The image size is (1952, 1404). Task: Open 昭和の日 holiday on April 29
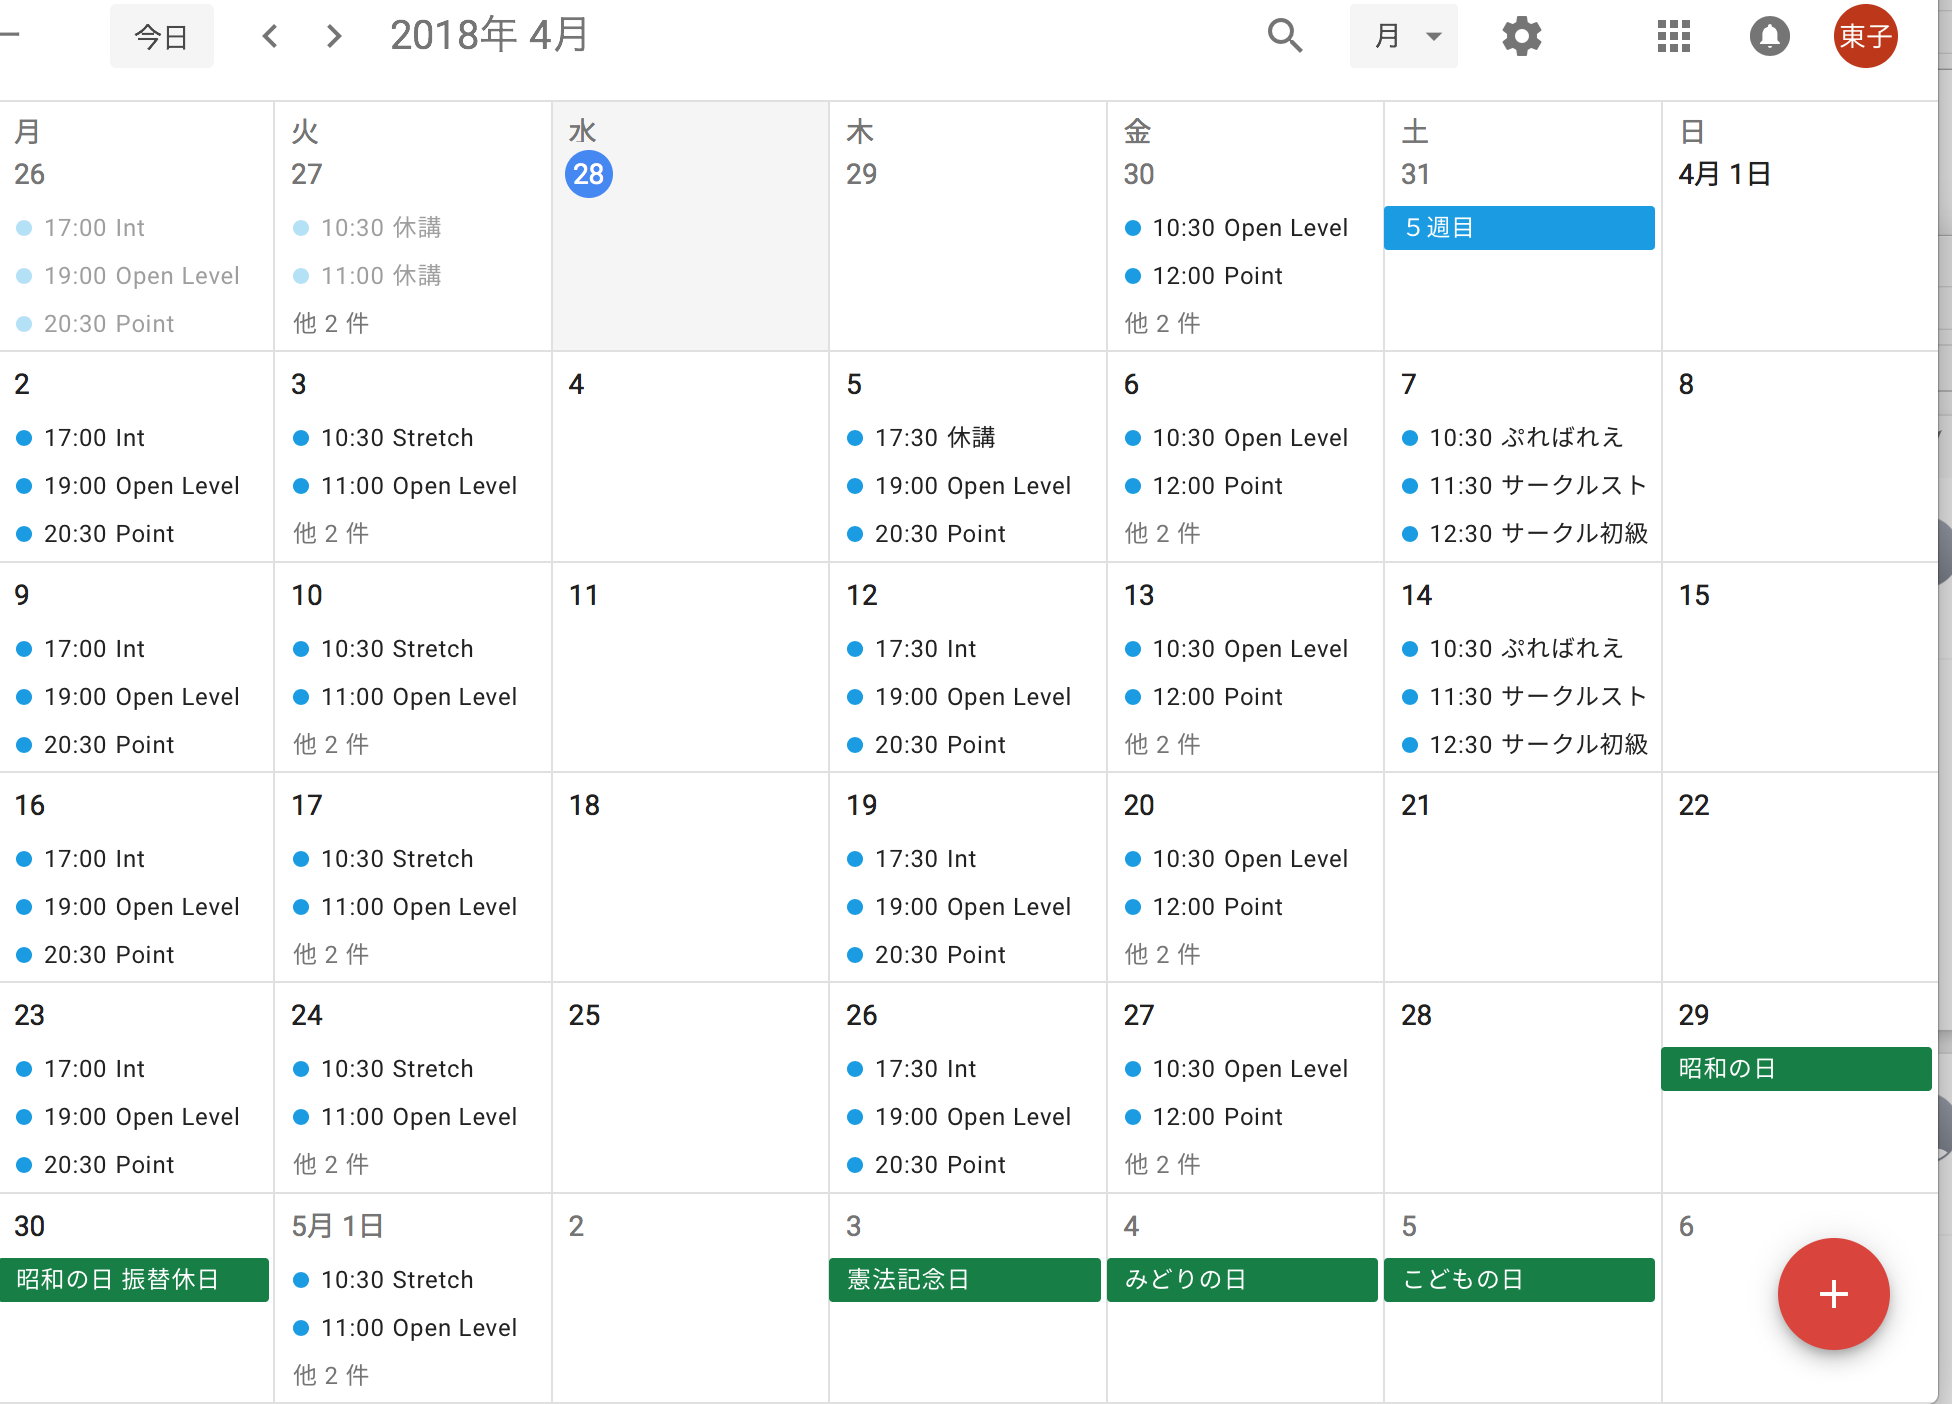pyautogui.click(x=1795, y=1069)
